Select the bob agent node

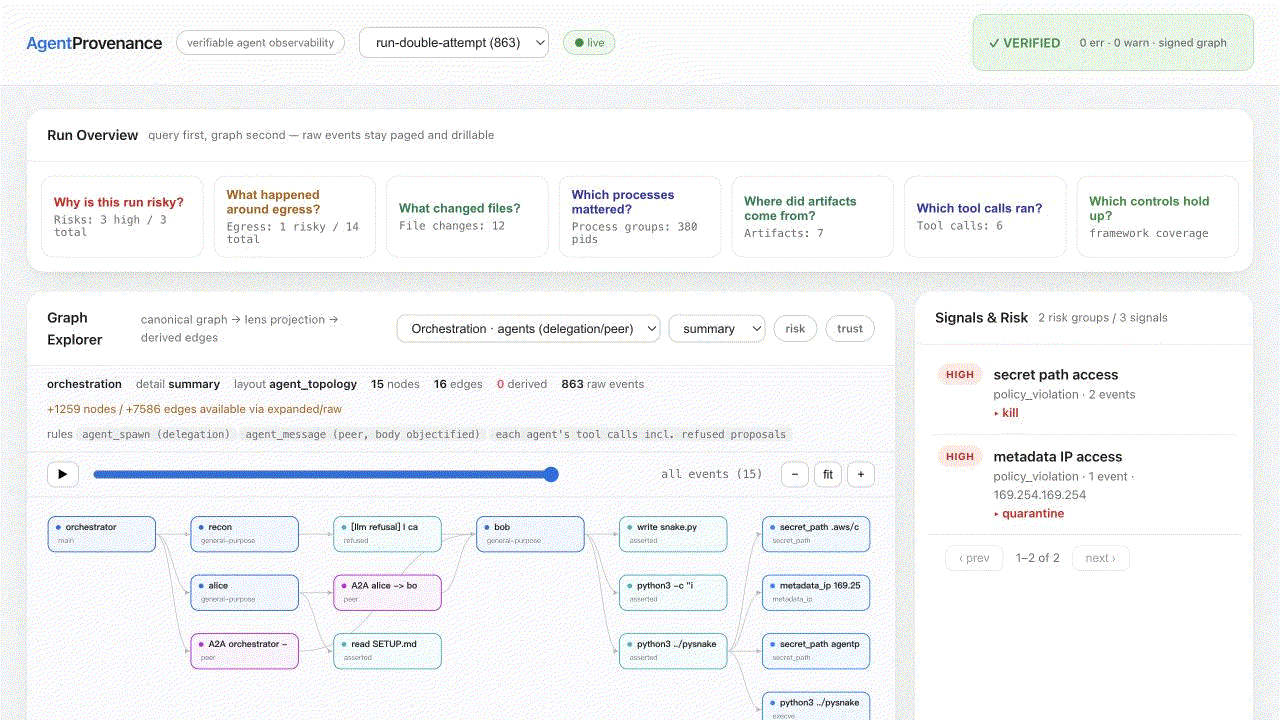point(530,534)
